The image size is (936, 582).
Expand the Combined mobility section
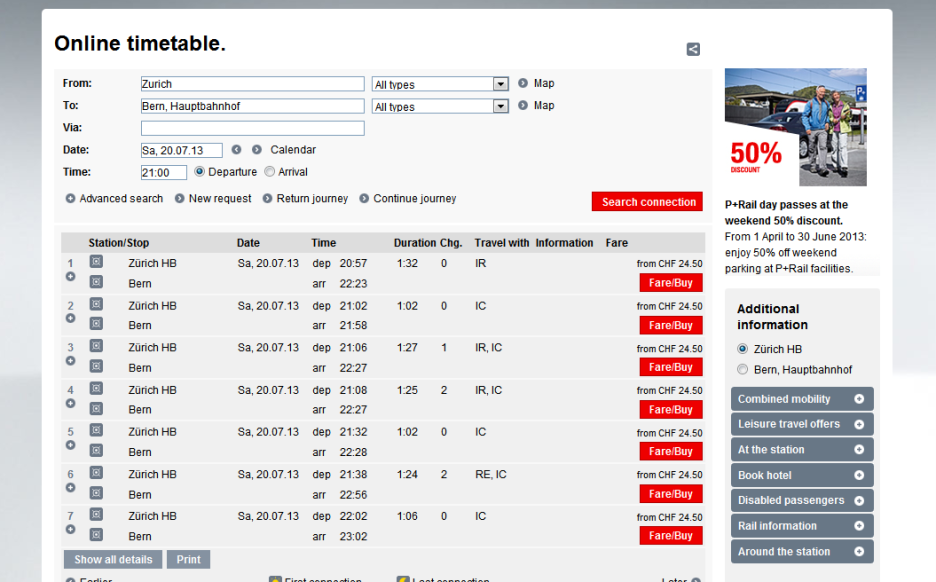802,399
